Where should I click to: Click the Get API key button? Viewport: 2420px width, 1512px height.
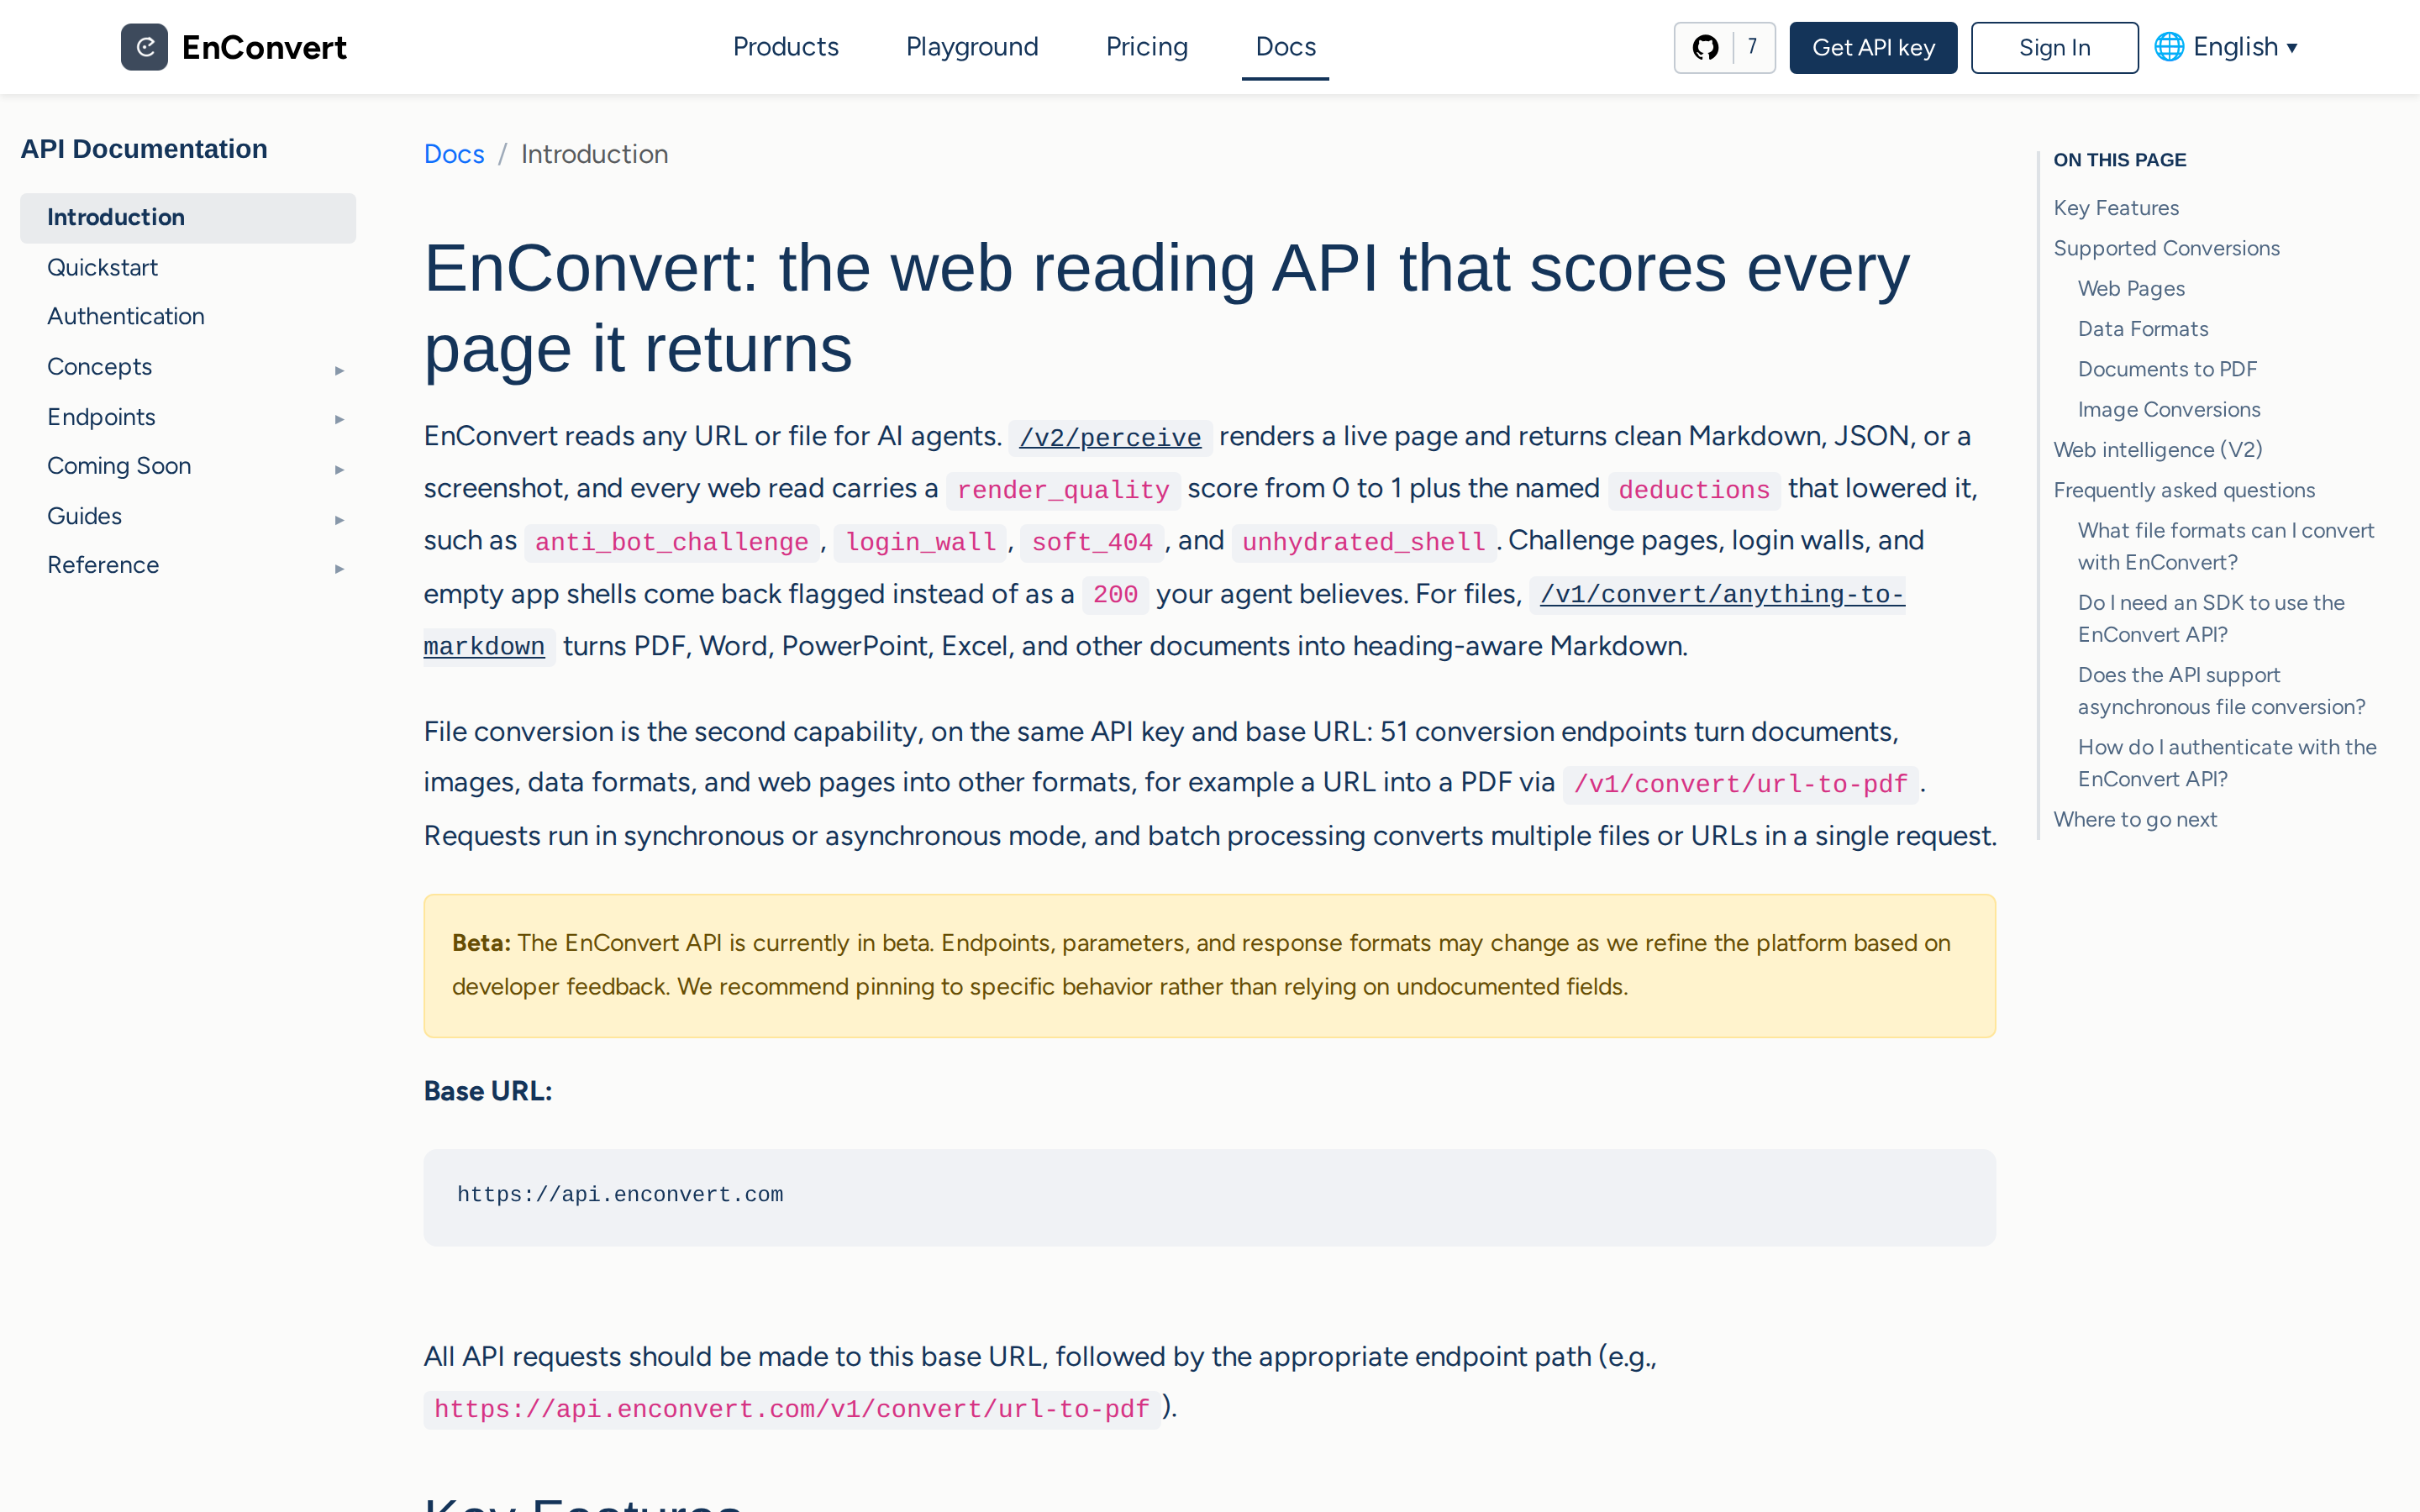coord(1872,47)
